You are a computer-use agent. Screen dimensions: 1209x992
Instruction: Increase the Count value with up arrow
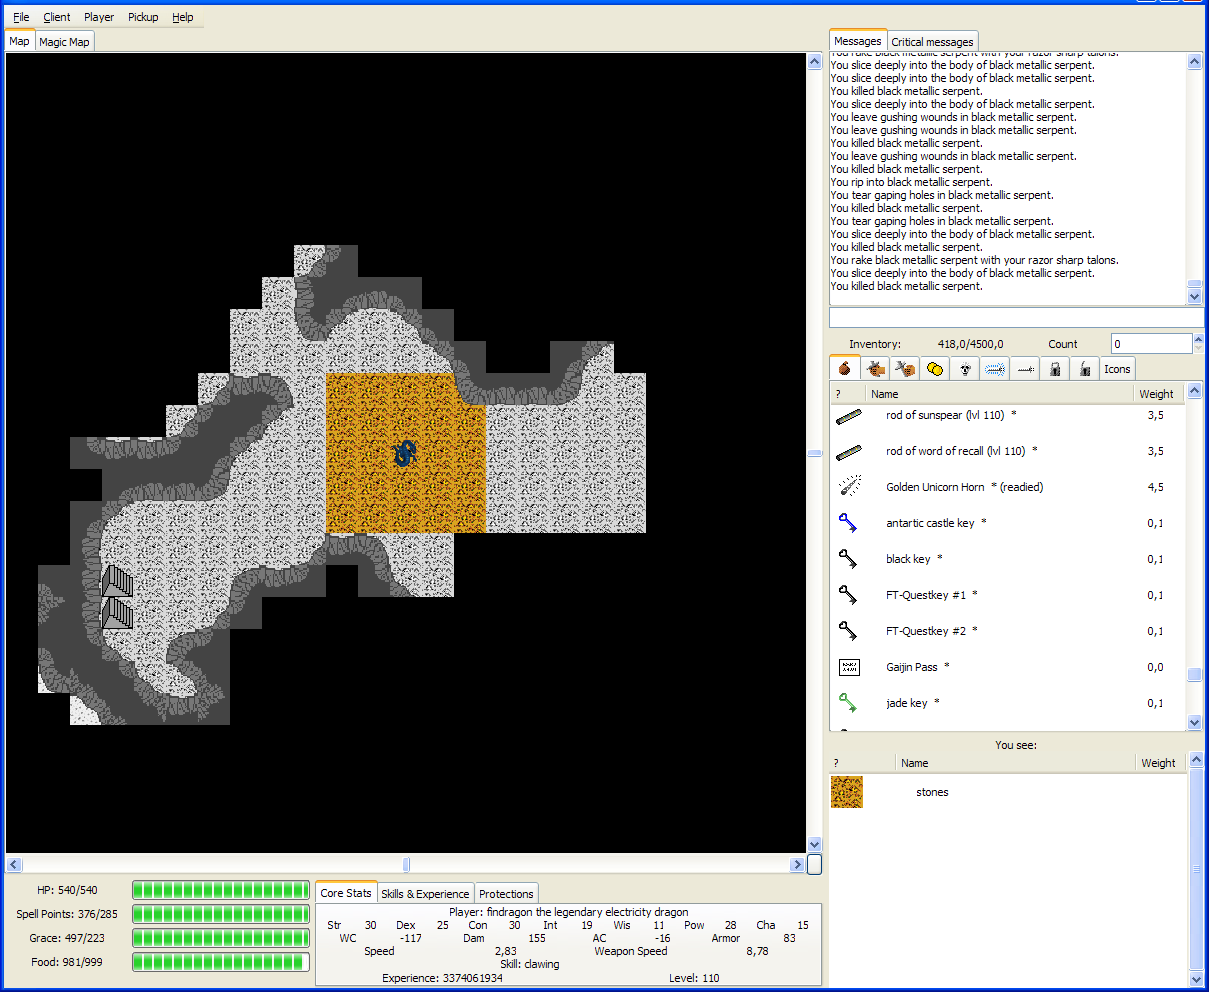click(x=1198, y=339)
